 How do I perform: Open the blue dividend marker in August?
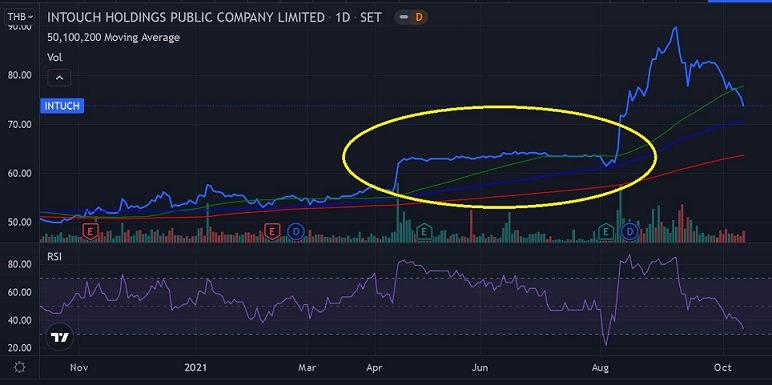click(629, 230)
